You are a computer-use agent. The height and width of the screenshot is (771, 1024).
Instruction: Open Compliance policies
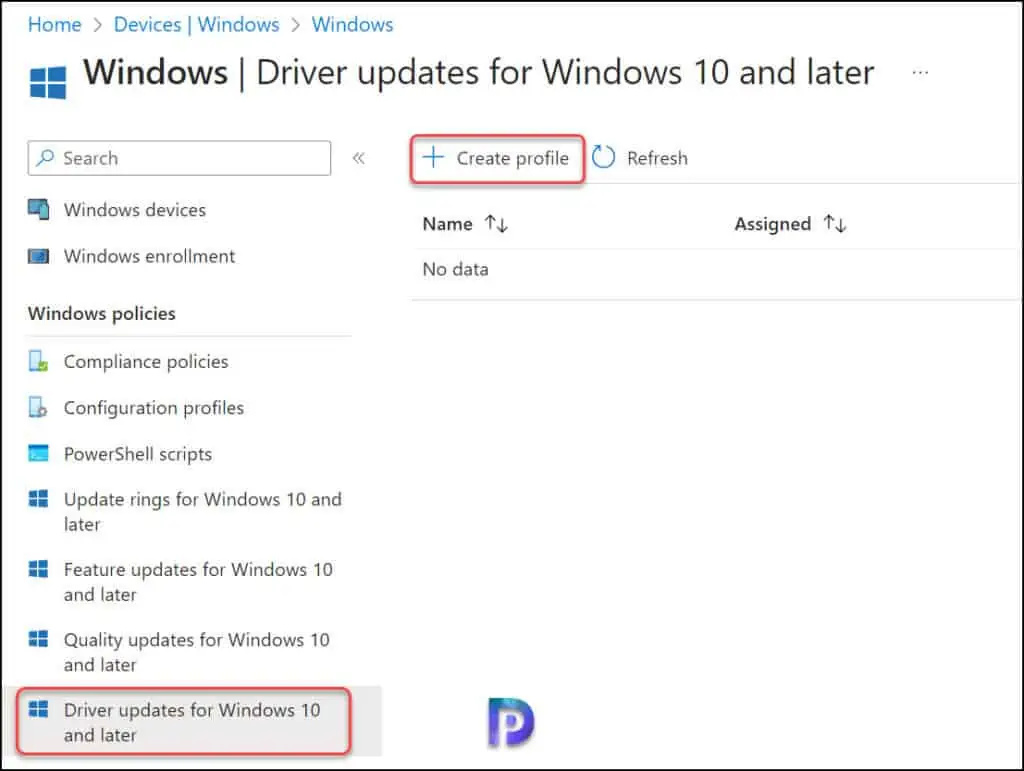click(146, 362)
